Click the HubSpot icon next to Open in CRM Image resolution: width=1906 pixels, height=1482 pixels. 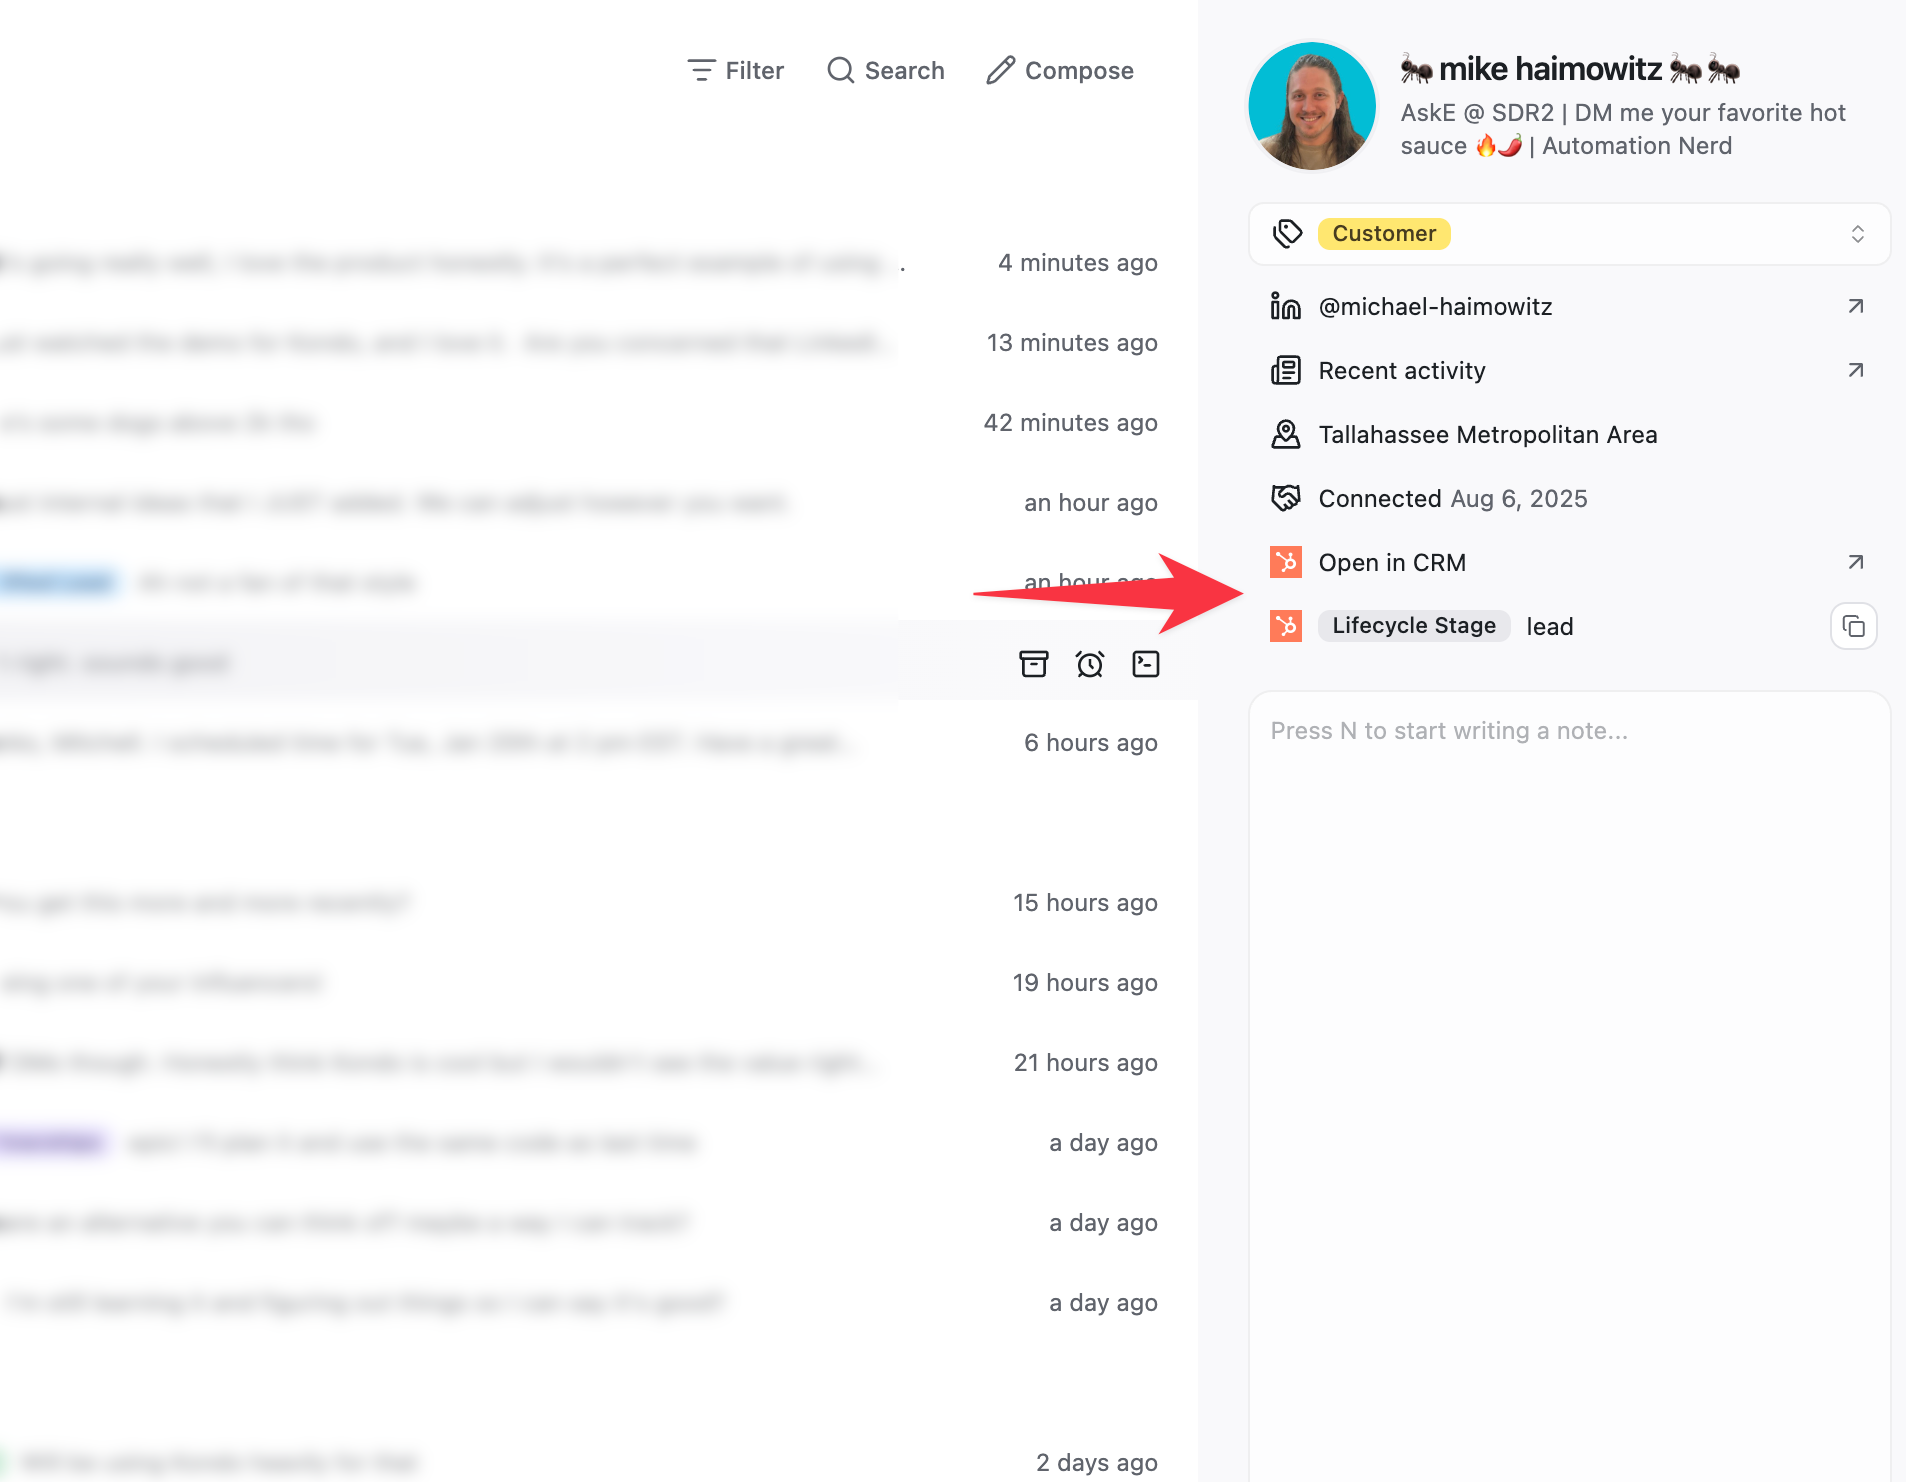[x=1284, y=562]
